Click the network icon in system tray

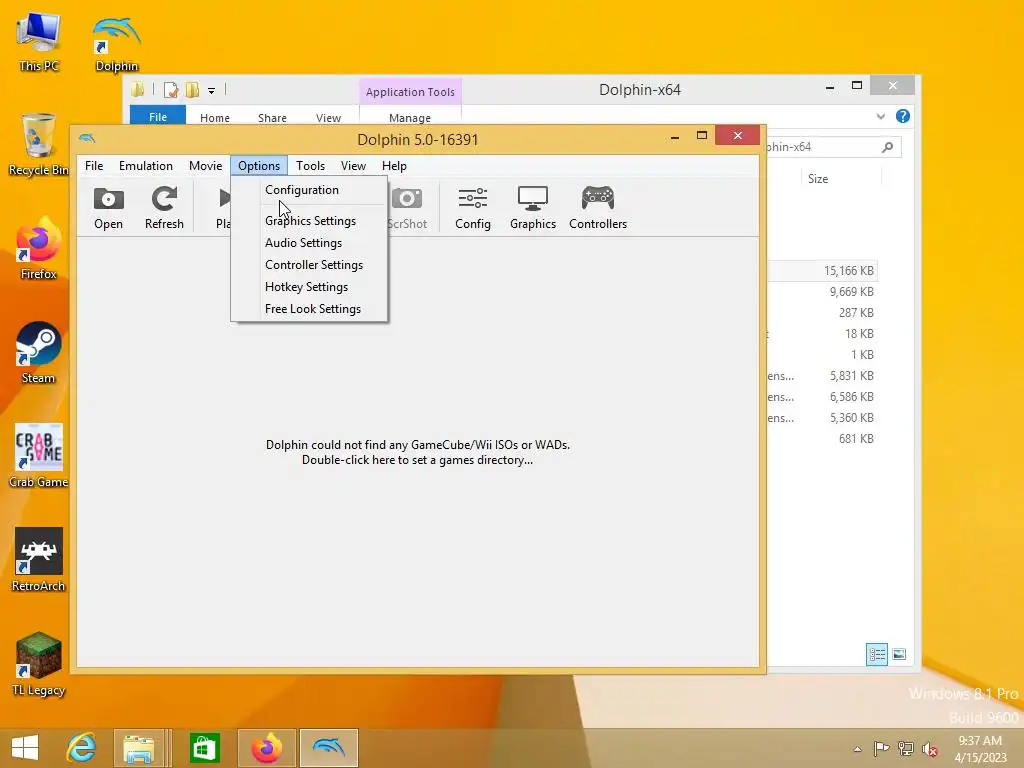click(906, 748)
